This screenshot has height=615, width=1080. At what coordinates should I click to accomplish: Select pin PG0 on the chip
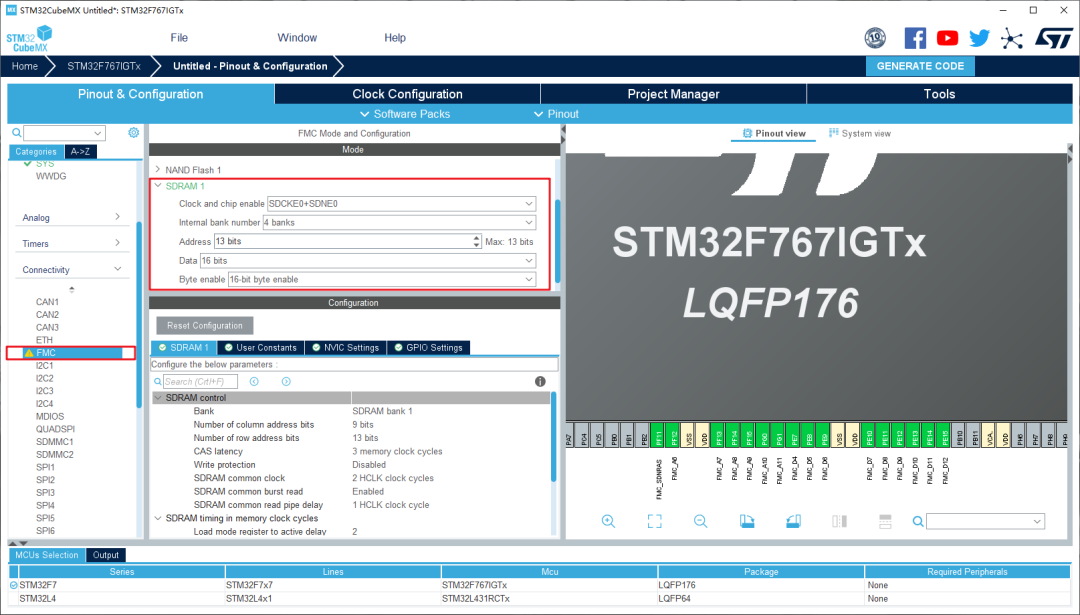[x=763, y=437]
